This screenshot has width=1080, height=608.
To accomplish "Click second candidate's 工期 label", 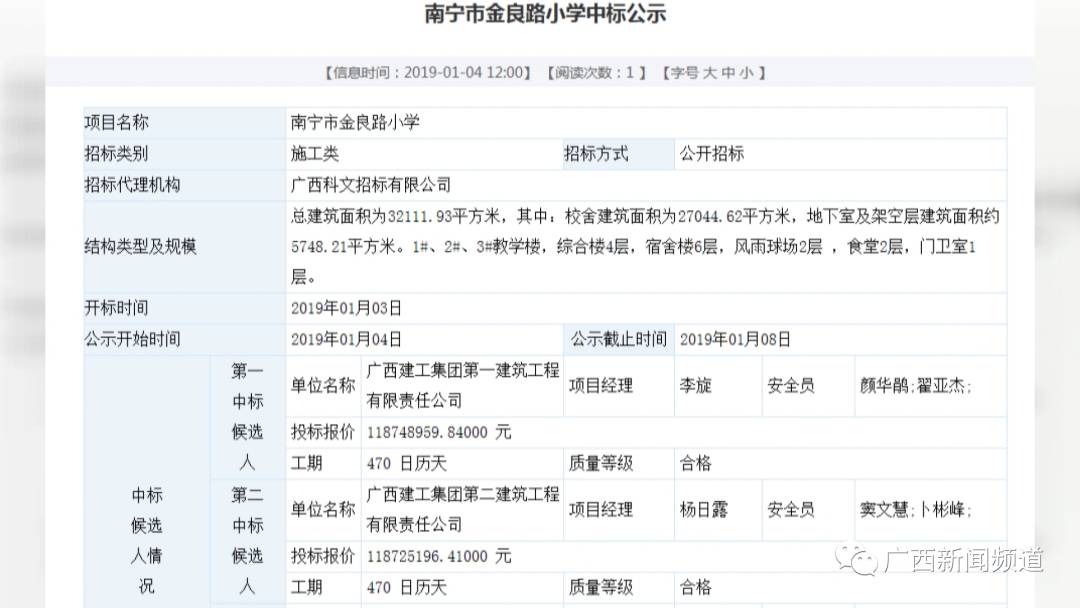I will click(x=306, y=587).
